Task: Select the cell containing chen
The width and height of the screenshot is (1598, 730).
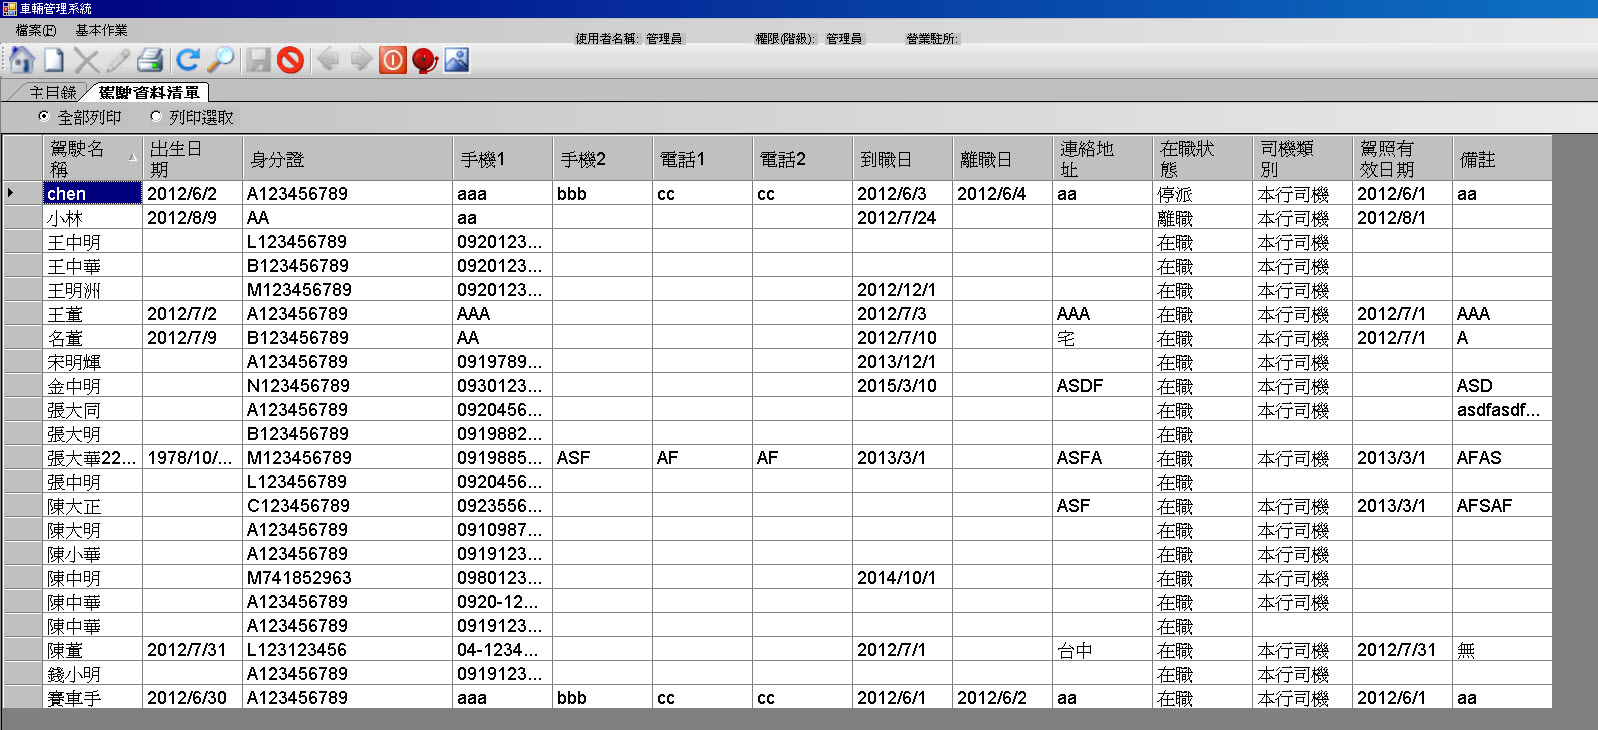Action: tap(92, 193)
